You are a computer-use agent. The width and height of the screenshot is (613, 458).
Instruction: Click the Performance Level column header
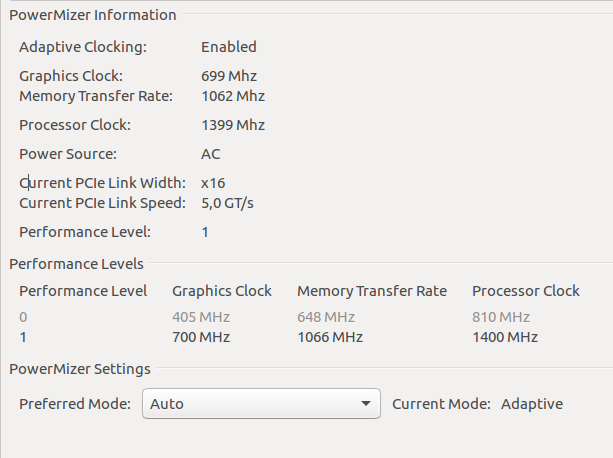pos(83,291)
